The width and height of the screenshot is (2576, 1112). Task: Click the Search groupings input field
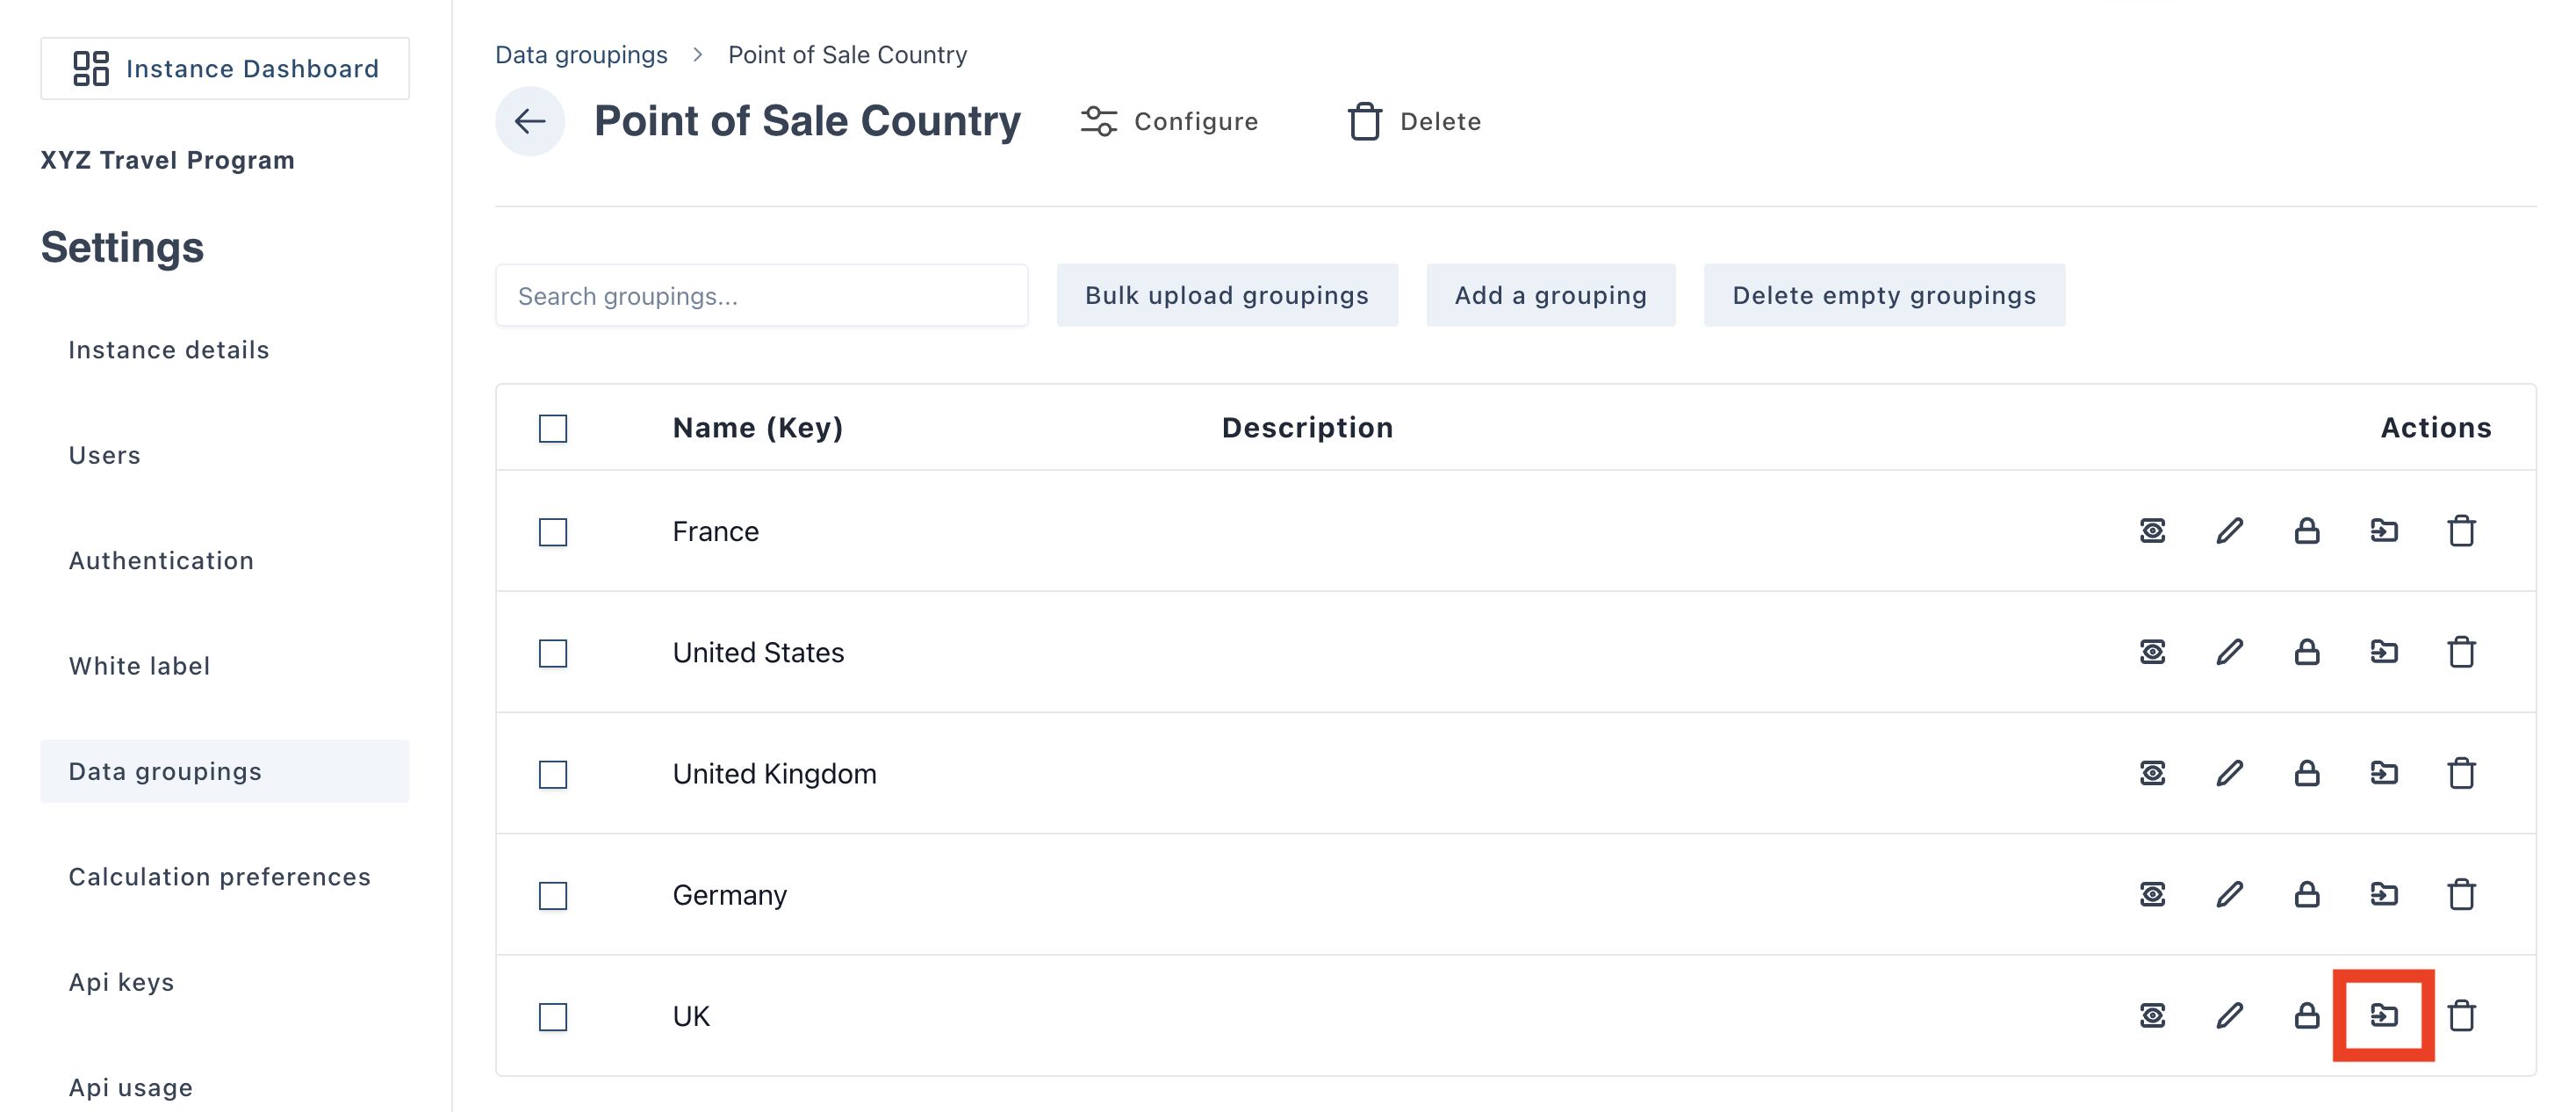(761, 295)
